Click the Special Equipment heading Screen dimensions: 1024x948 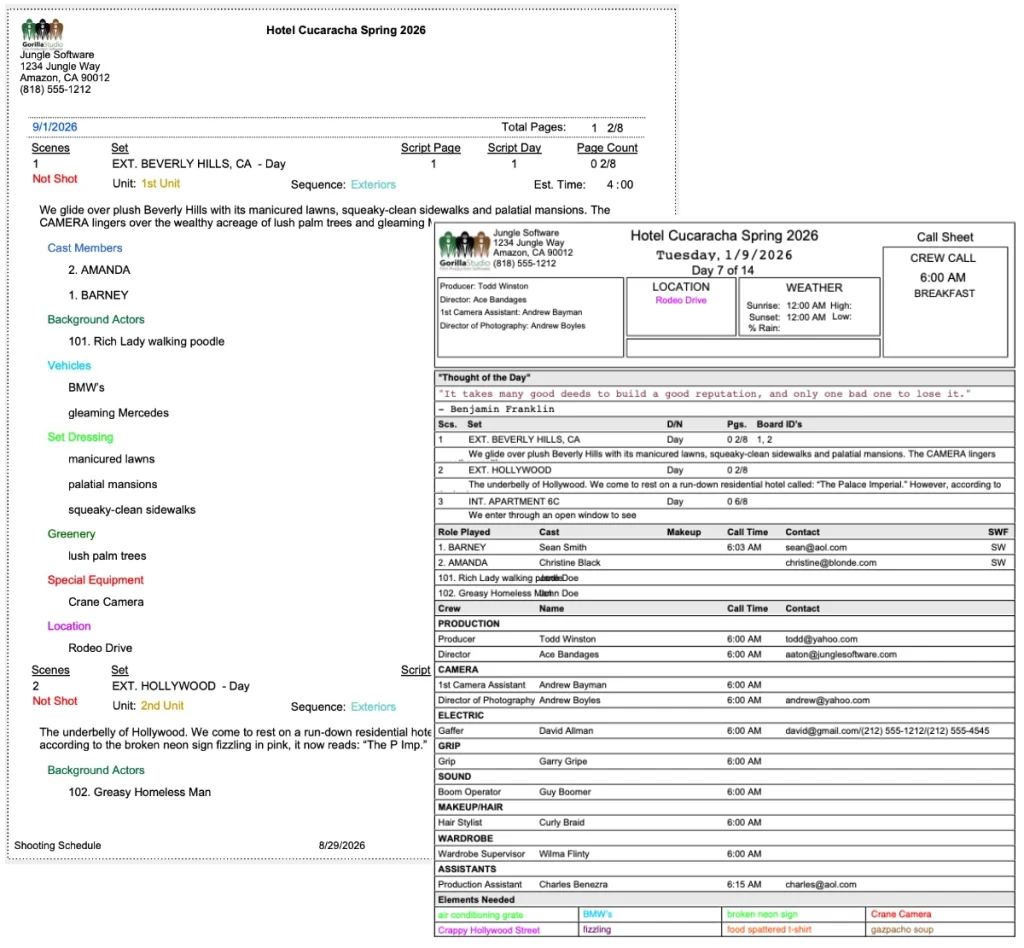(95, 580)
